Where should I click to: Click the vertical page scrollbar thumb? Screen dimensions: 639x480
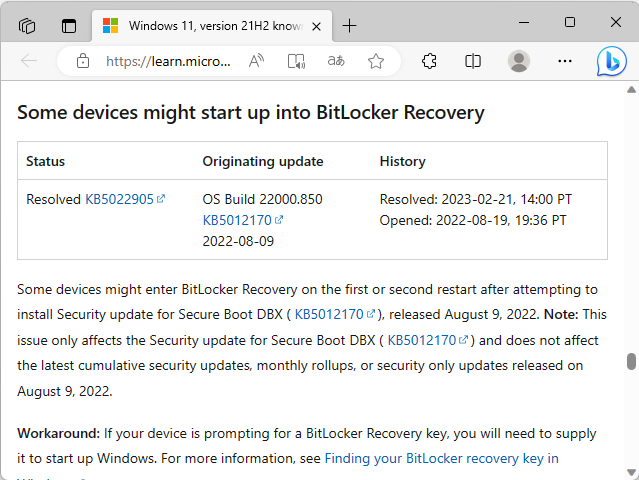click(631, 361)
